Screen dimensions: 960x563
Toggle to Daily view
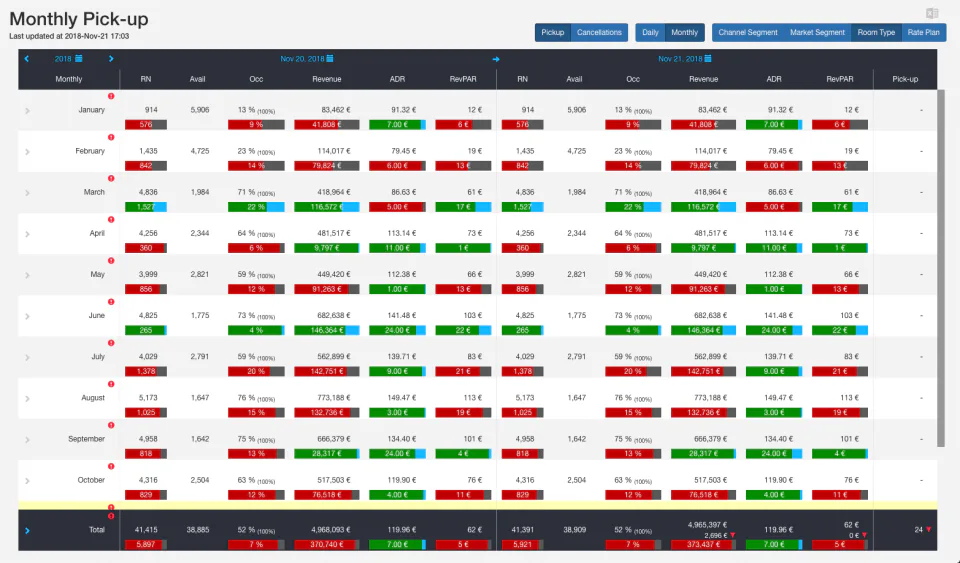coord(650,32)
